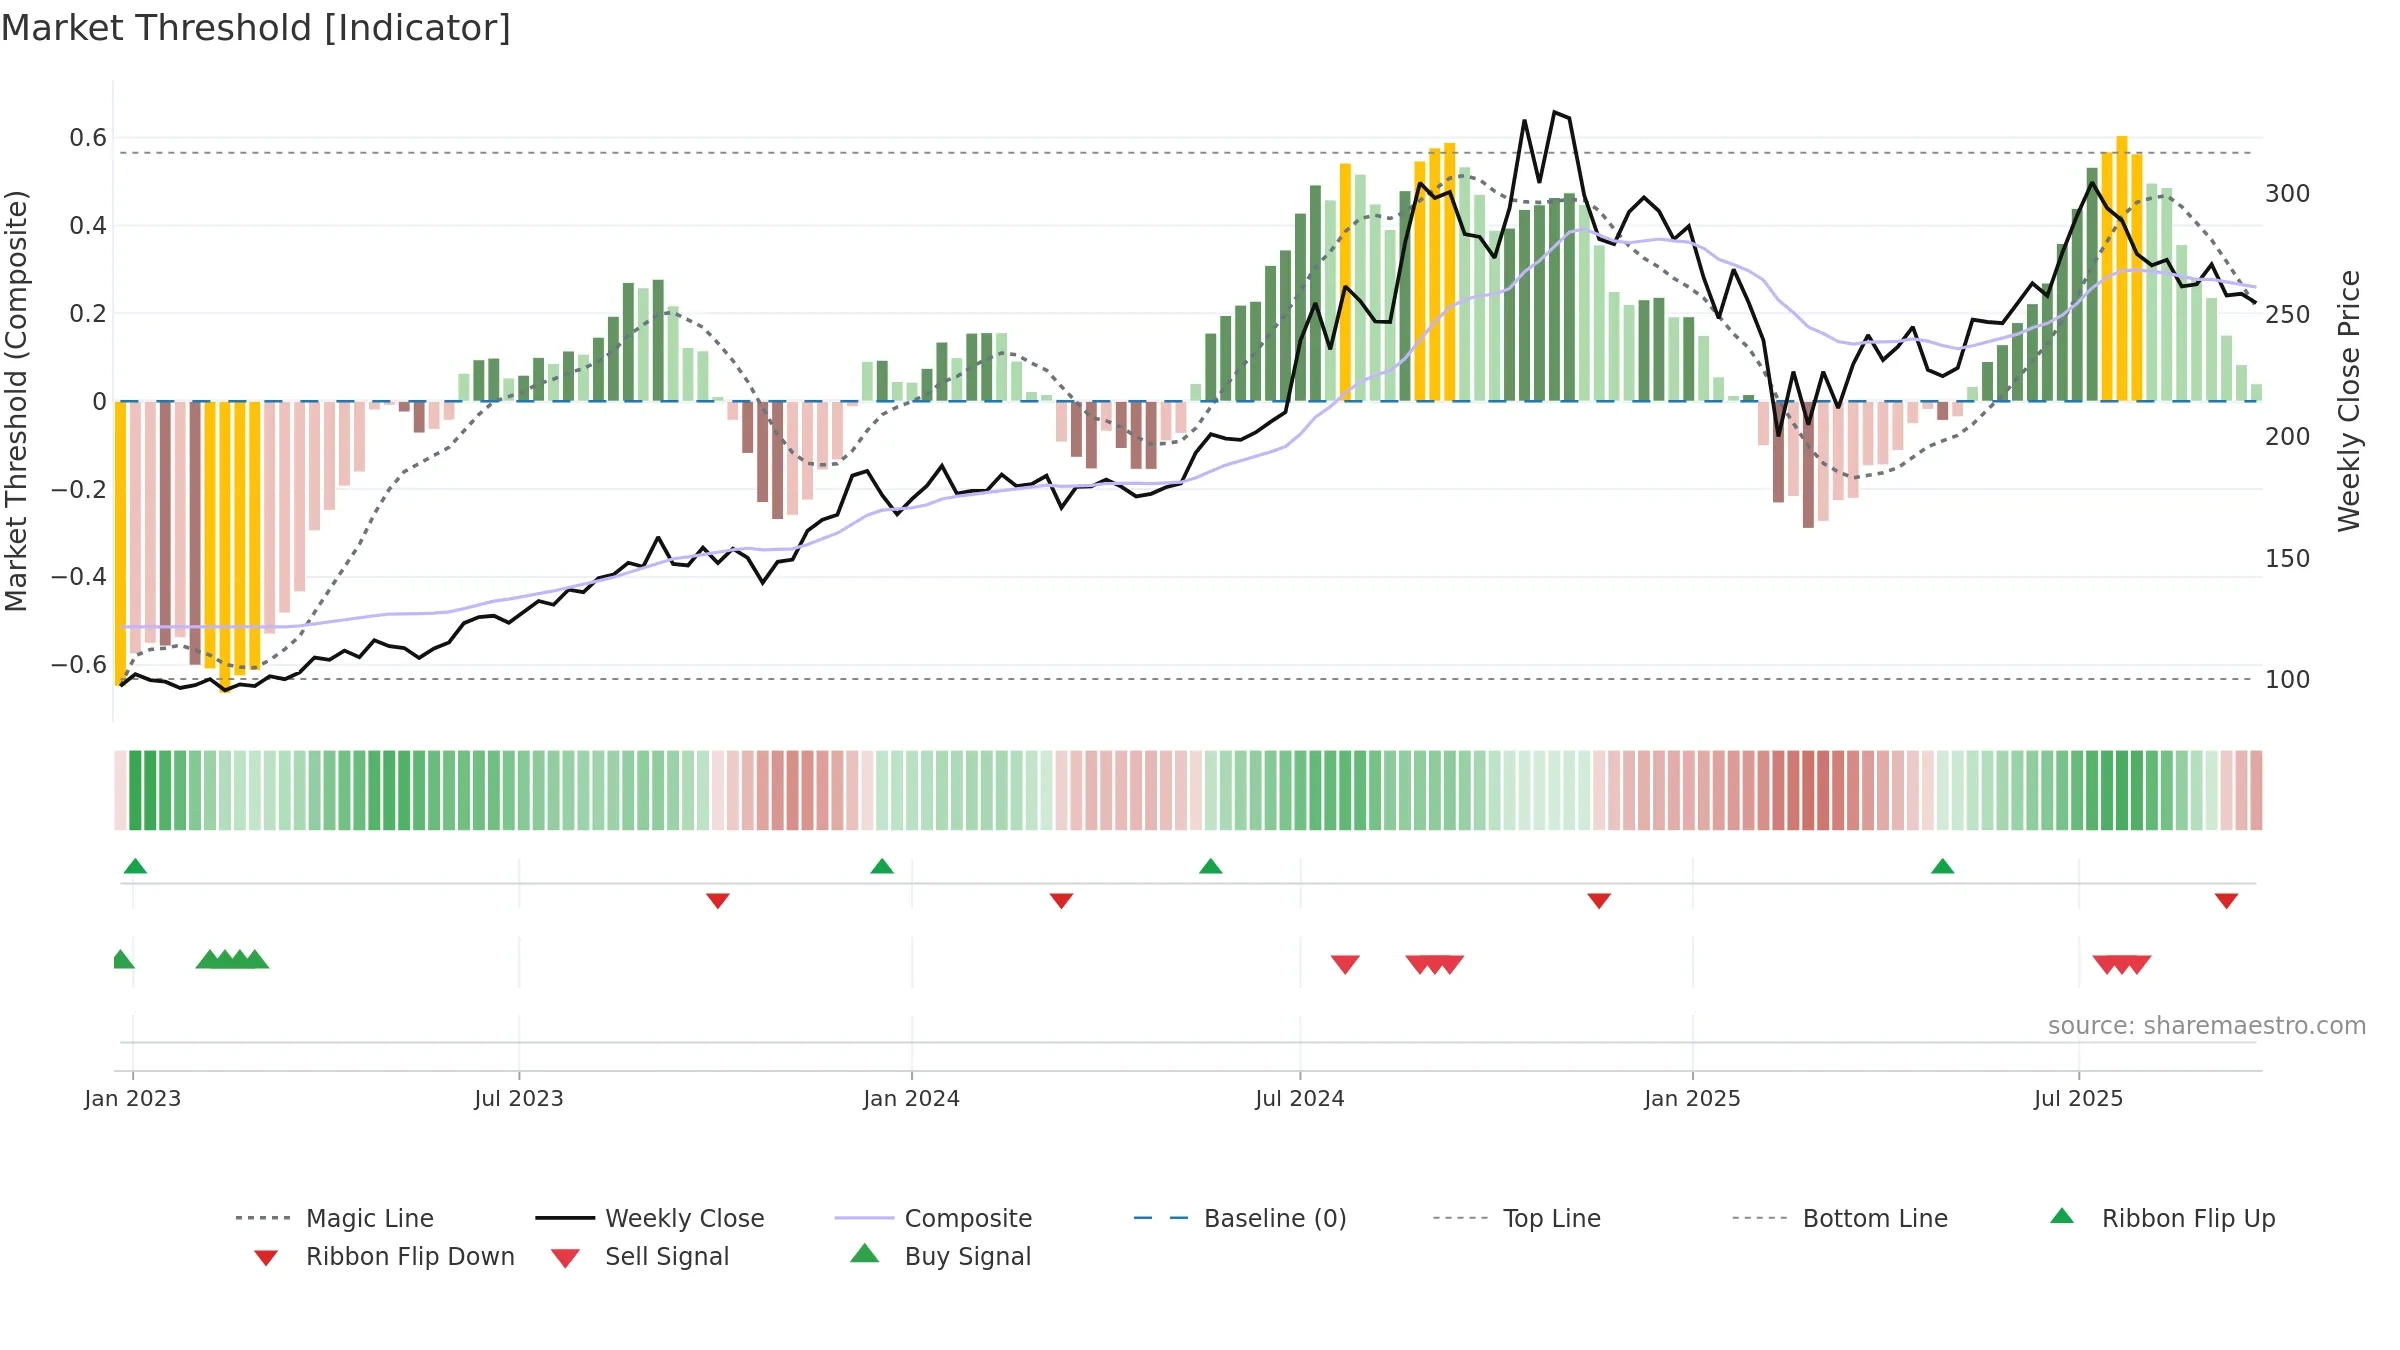The image size is (2400, 1350).
Task: Click the 0.4 tick on left axis
Action: [x=88, y=226]
